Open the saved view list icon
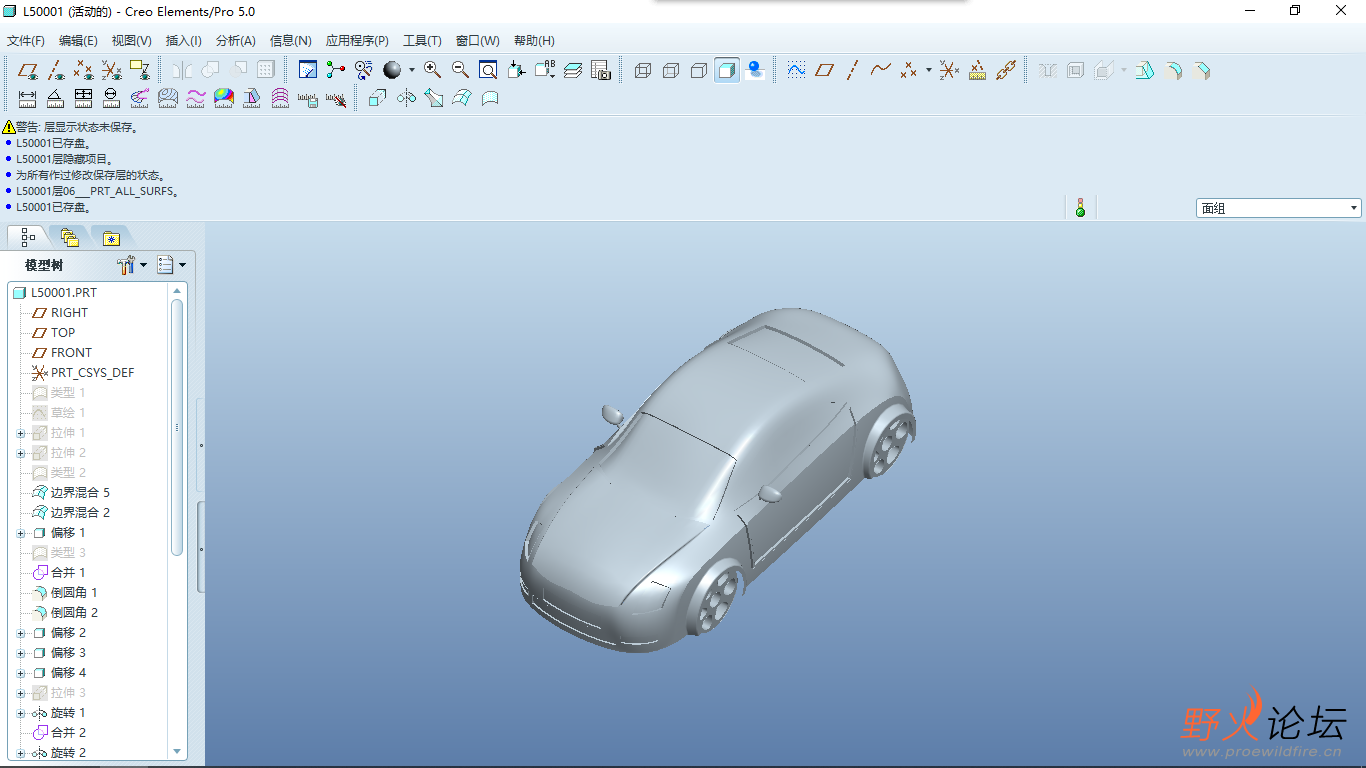This screenshot has height=768, width=1366. coord(545,70)
